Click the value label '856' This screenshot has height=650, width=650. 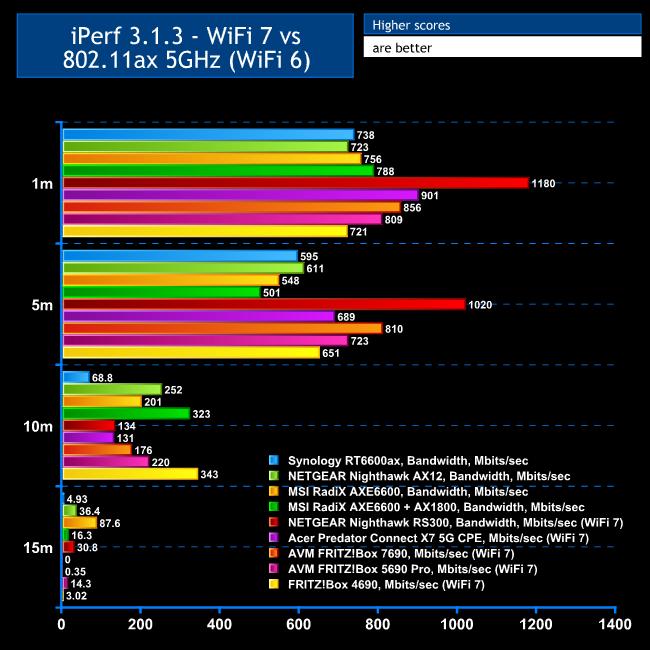coord(412,208)
